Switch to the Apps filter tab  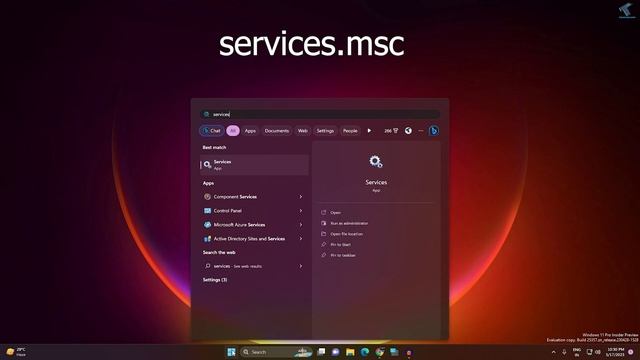[250, 131]
